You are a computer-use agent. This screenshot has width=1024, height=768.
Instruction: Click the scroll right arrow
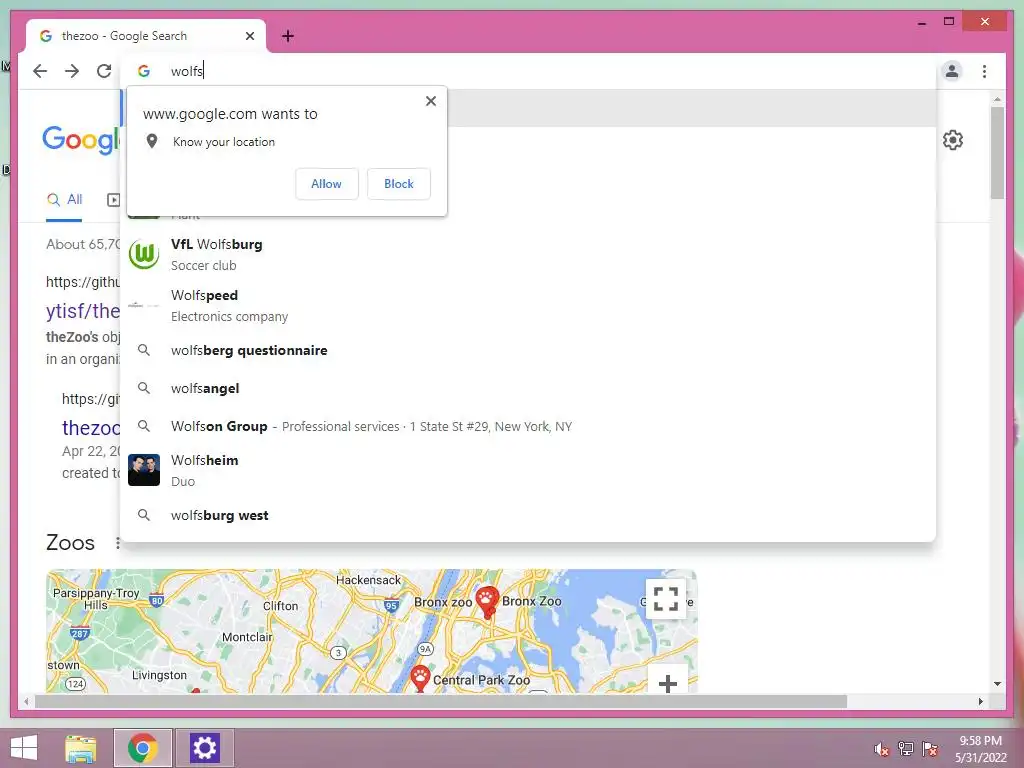[x=980, y=701]
